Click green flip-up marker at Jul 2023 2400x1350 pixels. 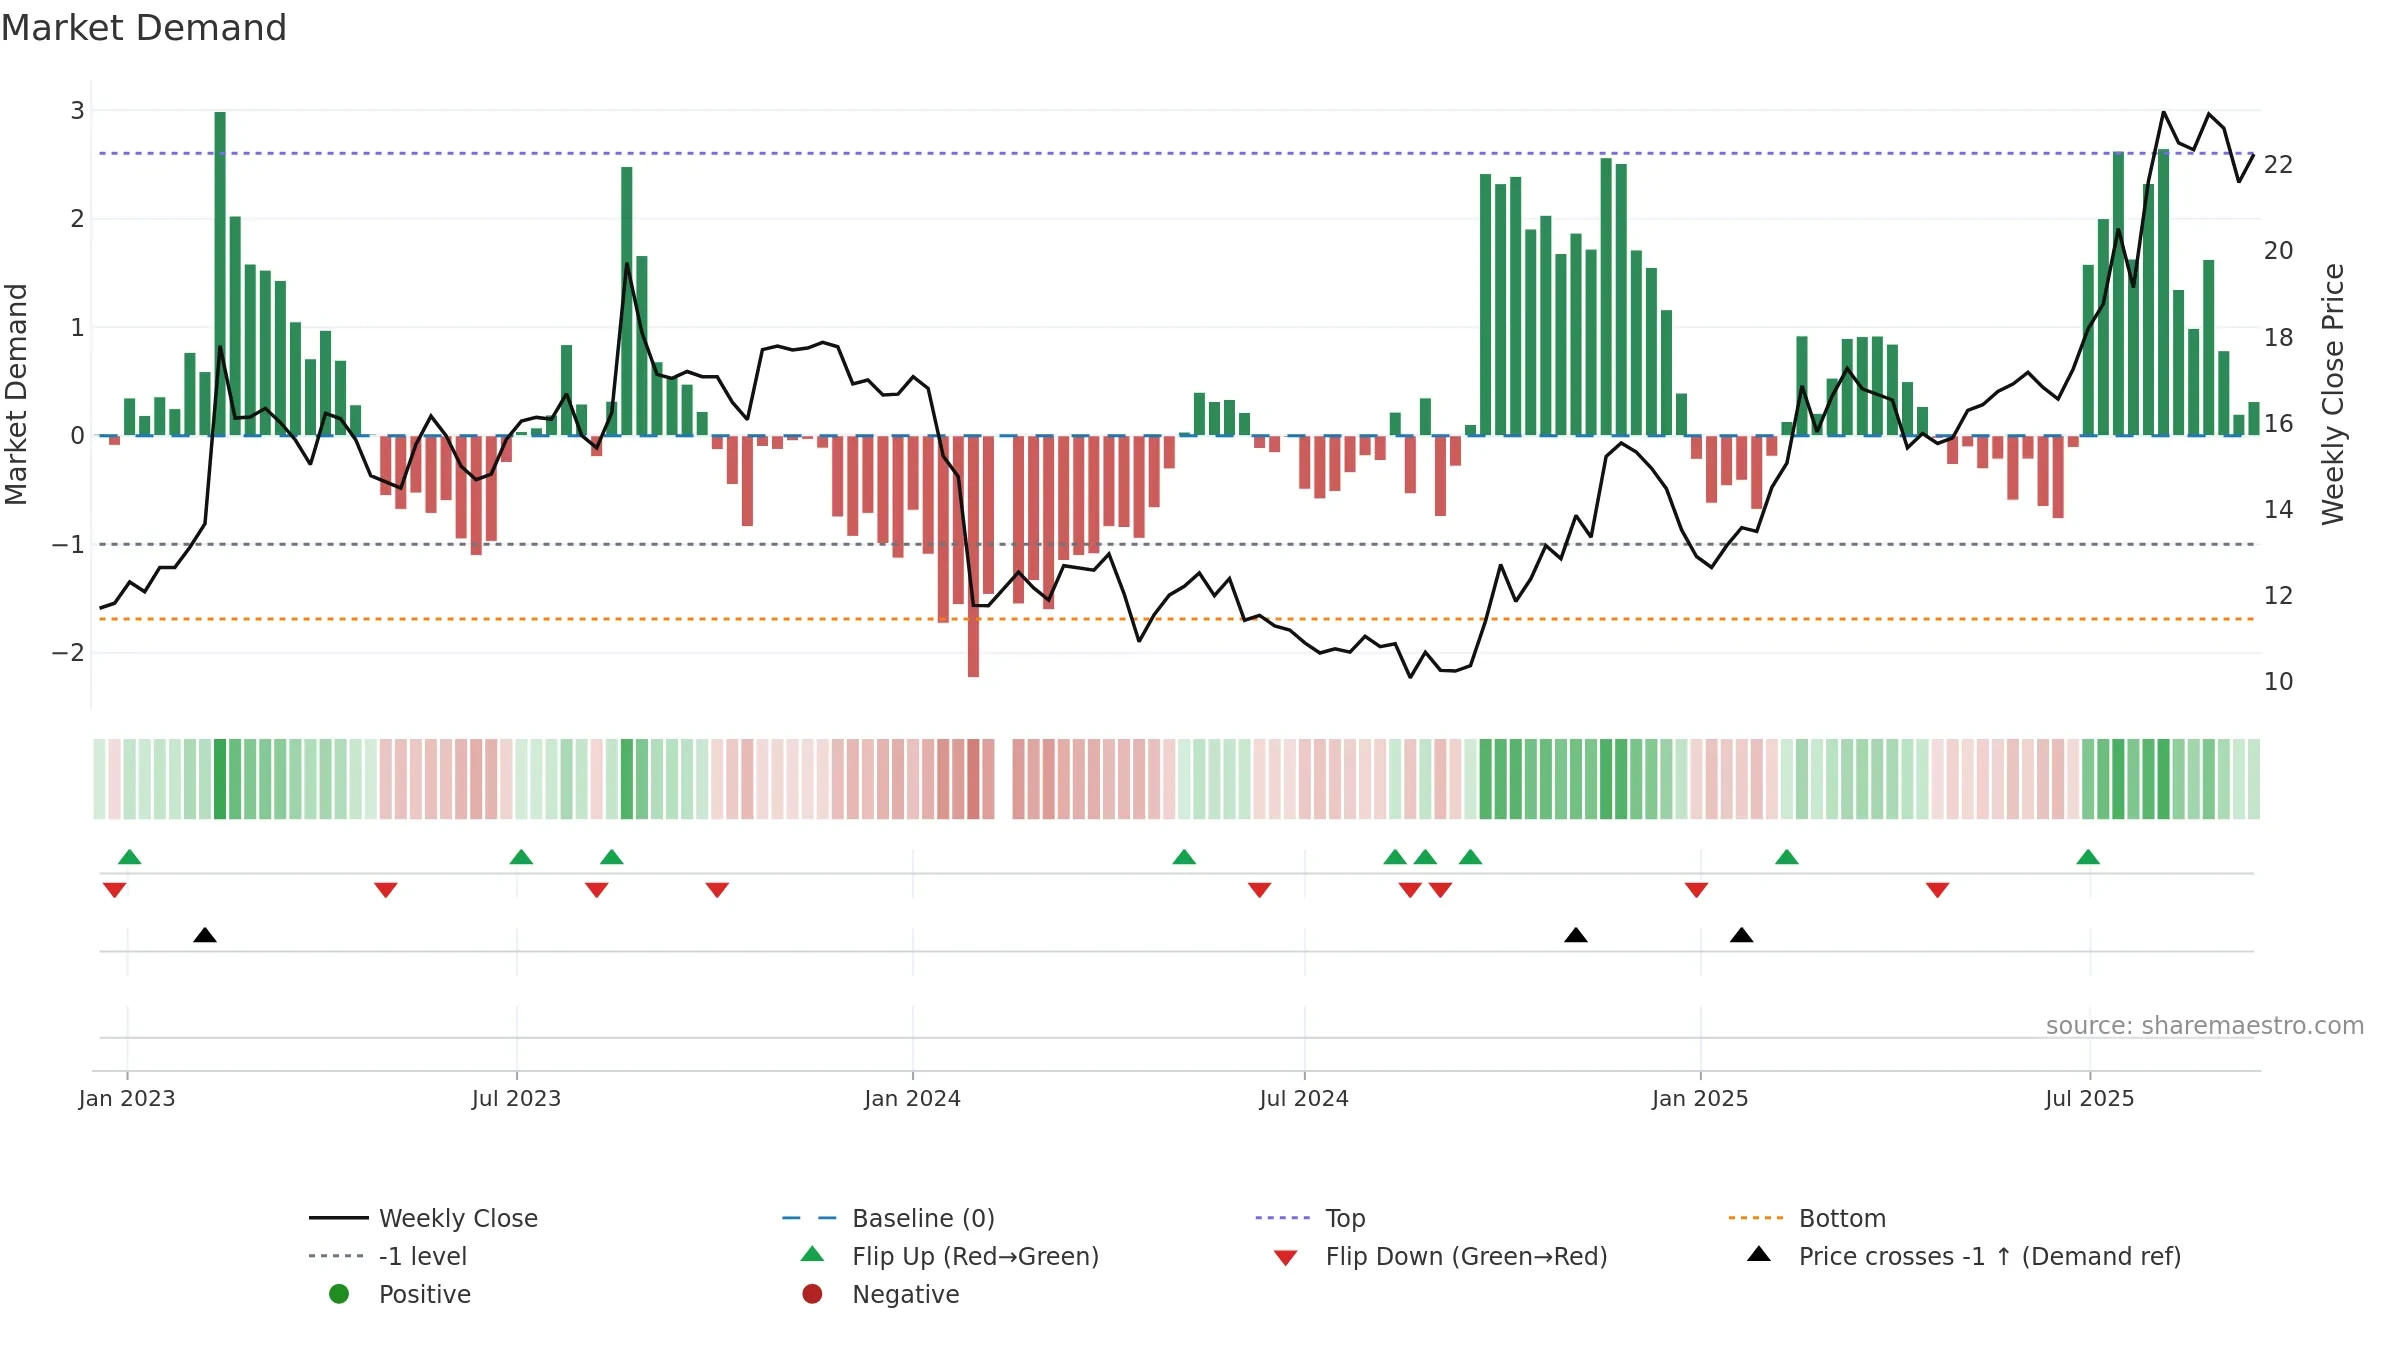coord(521,857)
